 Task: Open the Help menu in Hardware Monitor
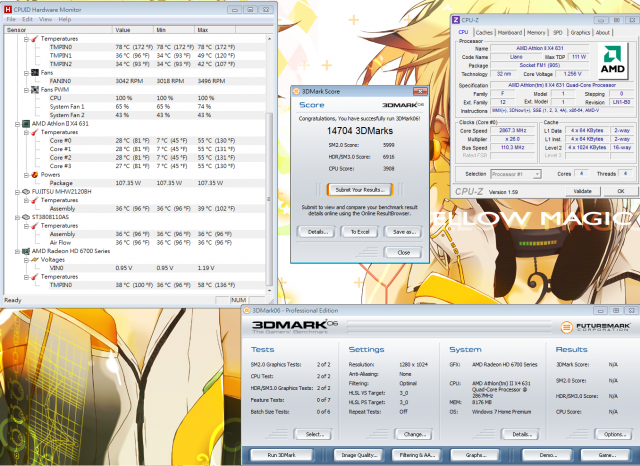click(64, 19)
